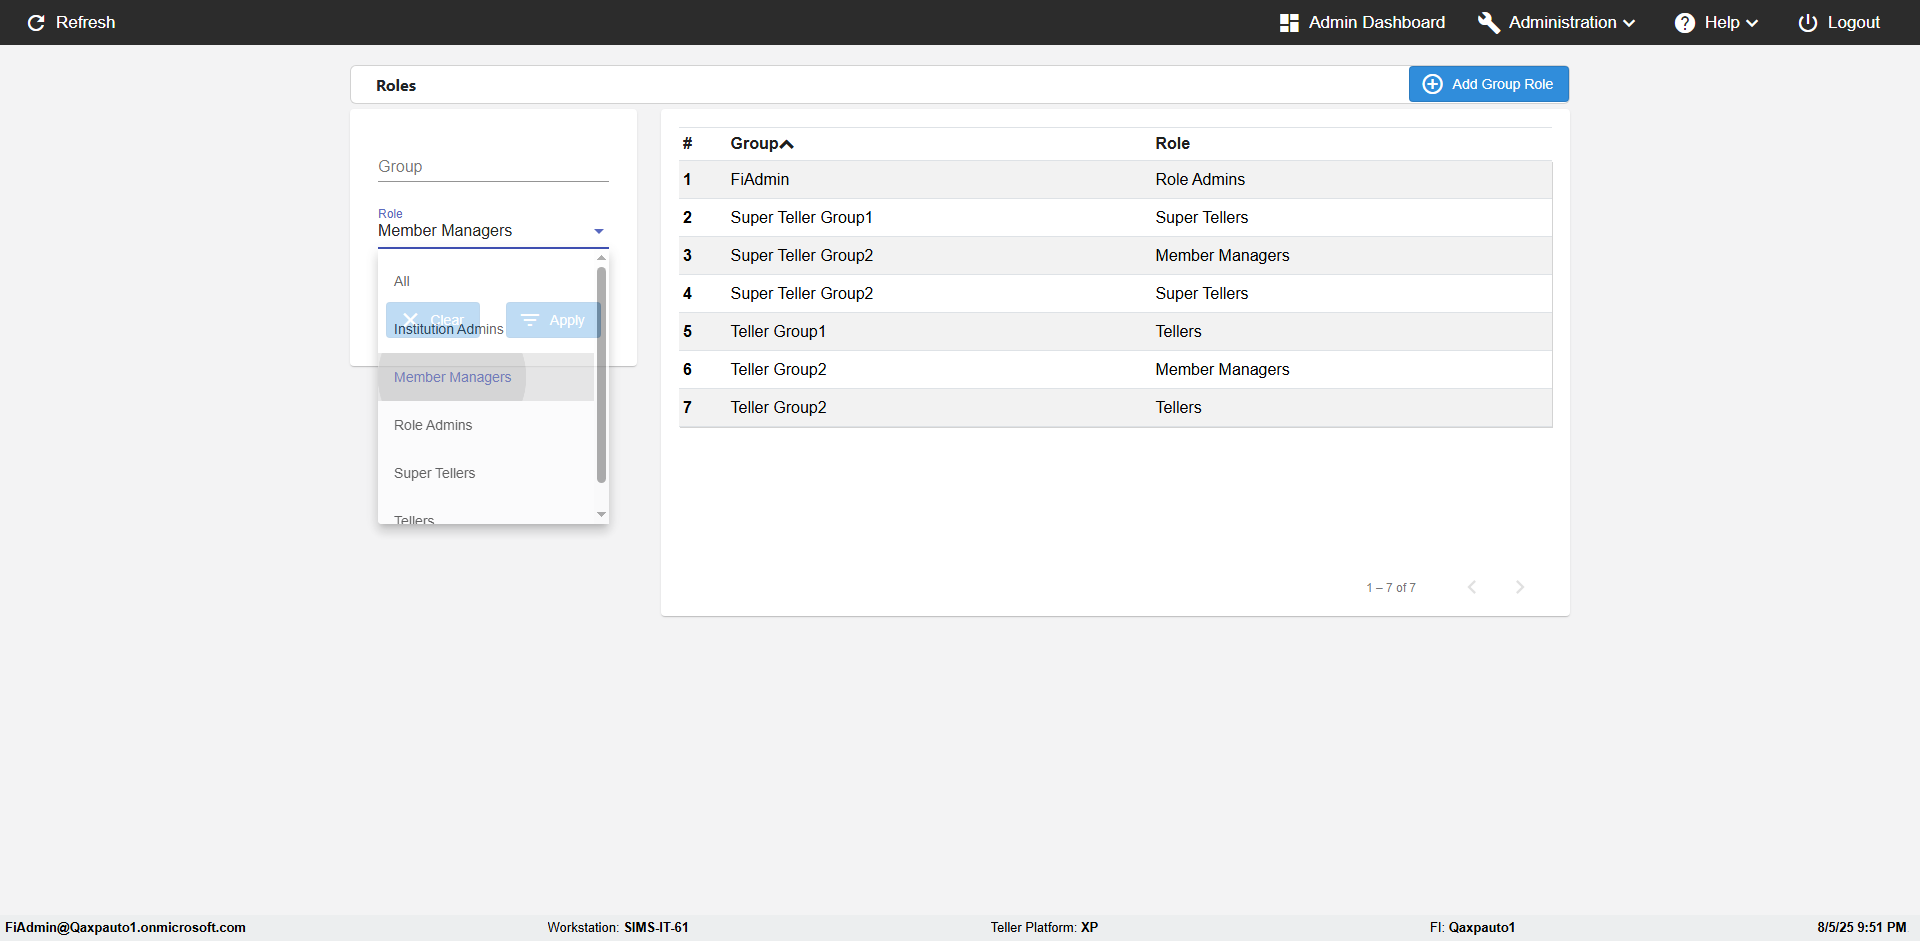Click Workstation SIMS-IT-61 in status bar
Viewport: 1920px width, 941px height.
coord(618,927)
